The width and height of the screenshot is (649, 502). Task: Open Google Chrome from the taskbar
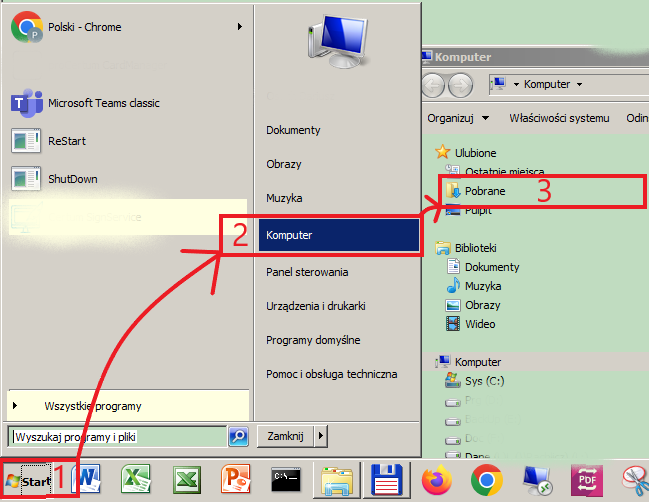coord(486,480)
